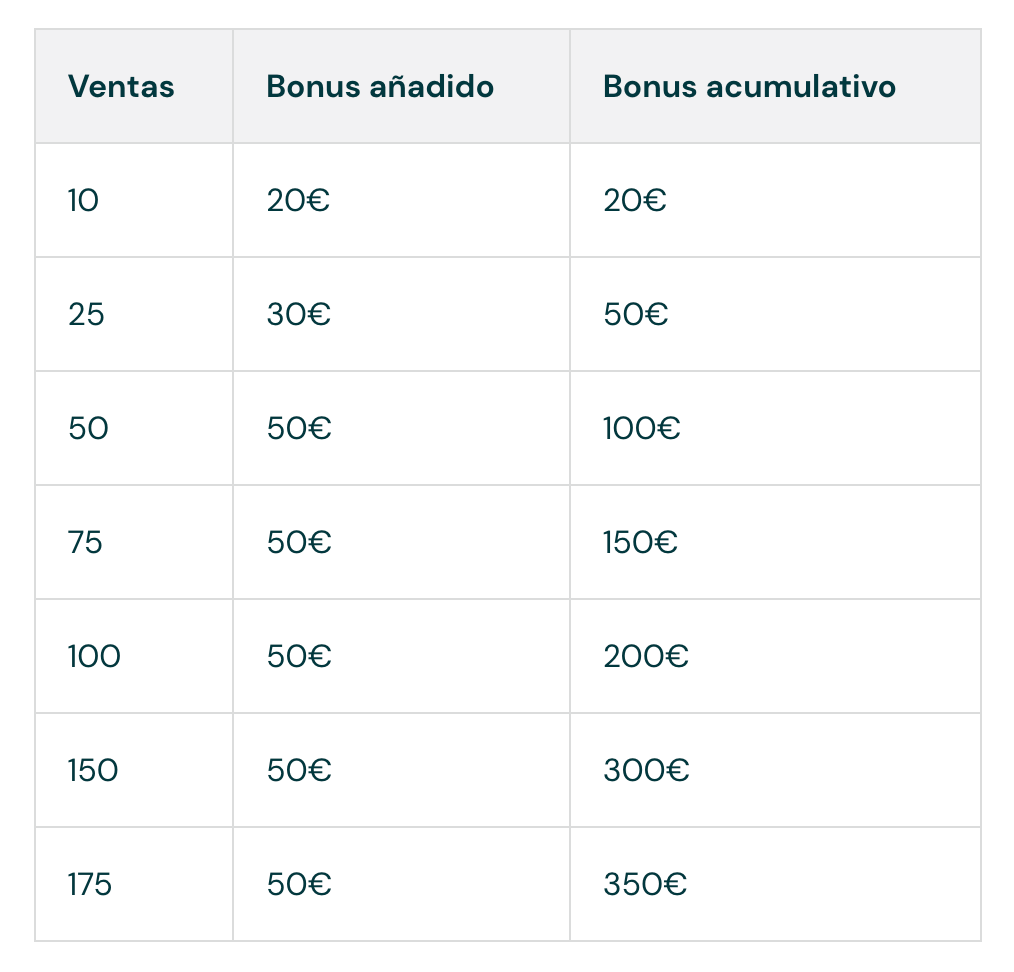Screen dimensions: 1014x972
Task: Select the 50 value in Ventas column
Action: point(88,429)
